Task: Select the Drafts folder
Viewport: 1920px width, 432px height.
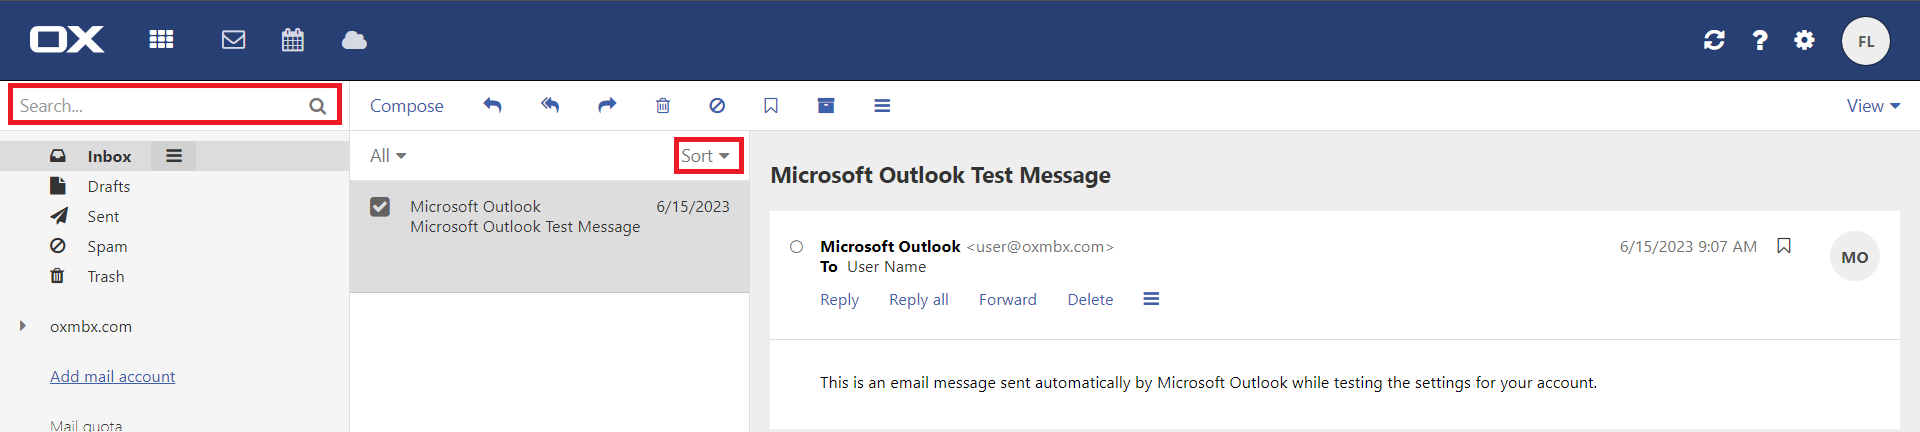Action: click(108, 186)
